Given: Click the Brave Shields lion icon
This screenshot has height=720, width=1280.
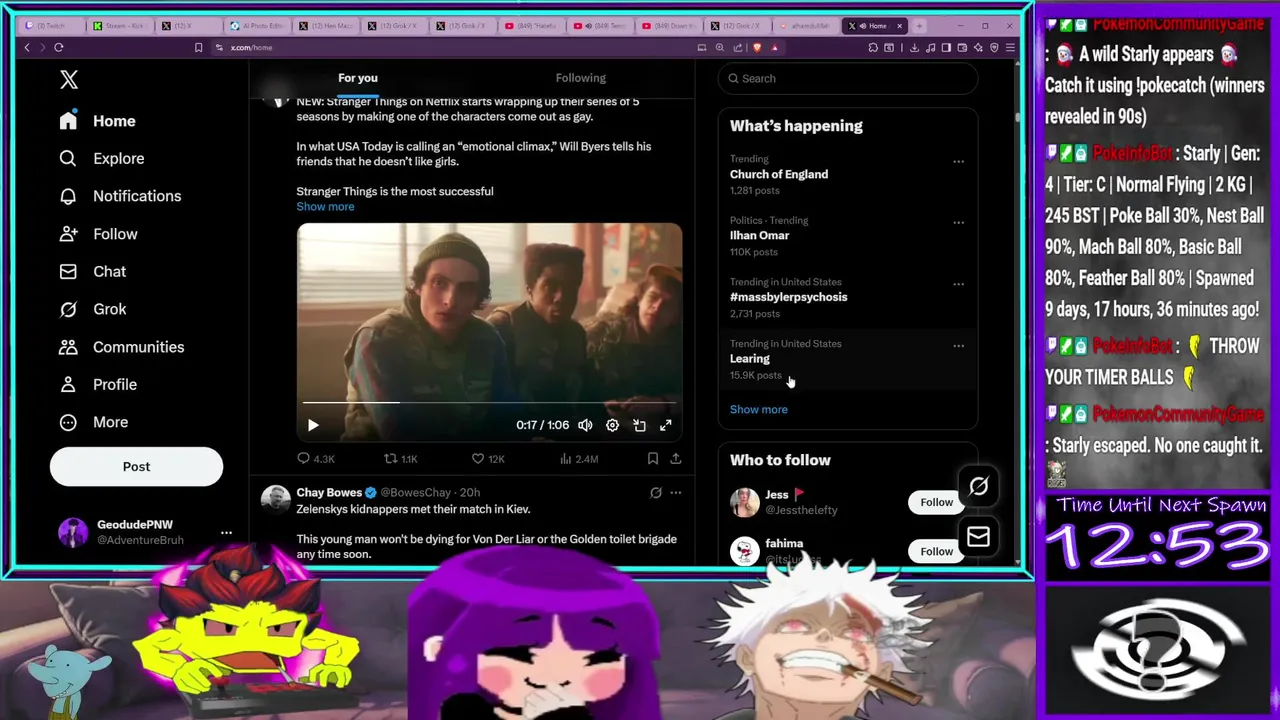Looking at the screenshot, I should click(x=757, y=47).
